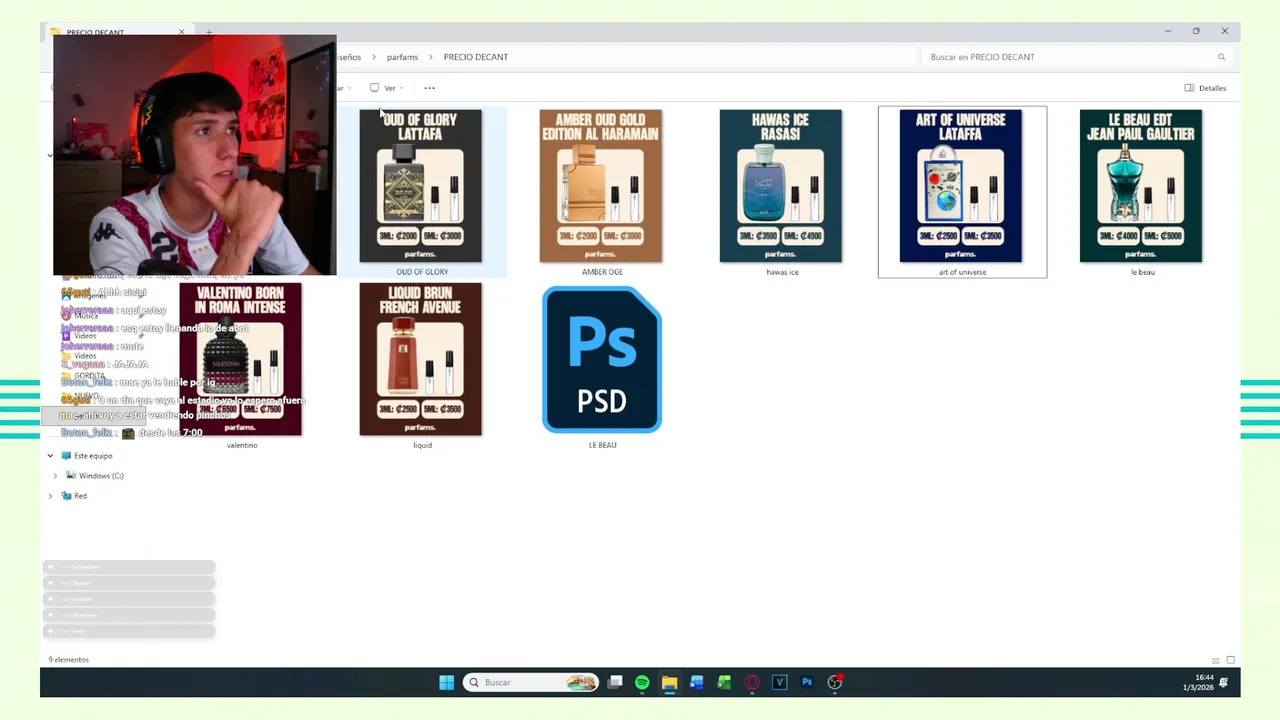Switch to details list view icon in status bar
Image resolution: width=1280 pixels, height=720 pixels.
1215,660
